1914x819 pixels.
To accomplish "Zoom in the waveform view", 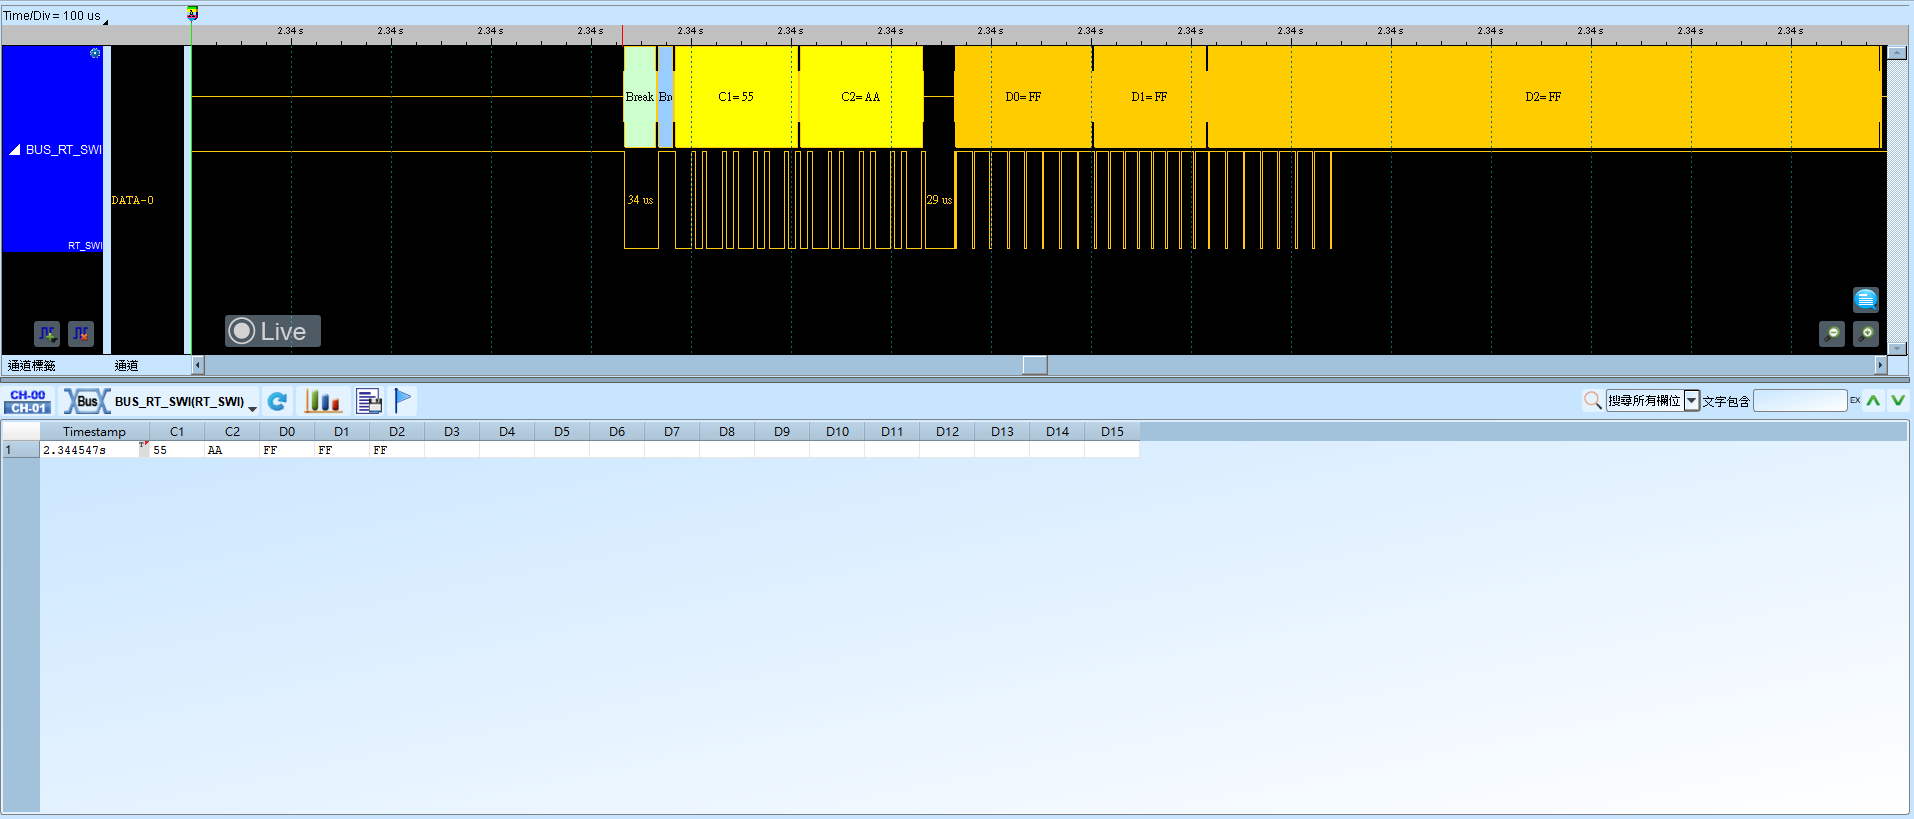I will pyautogui.click(x=1866, y=334).
